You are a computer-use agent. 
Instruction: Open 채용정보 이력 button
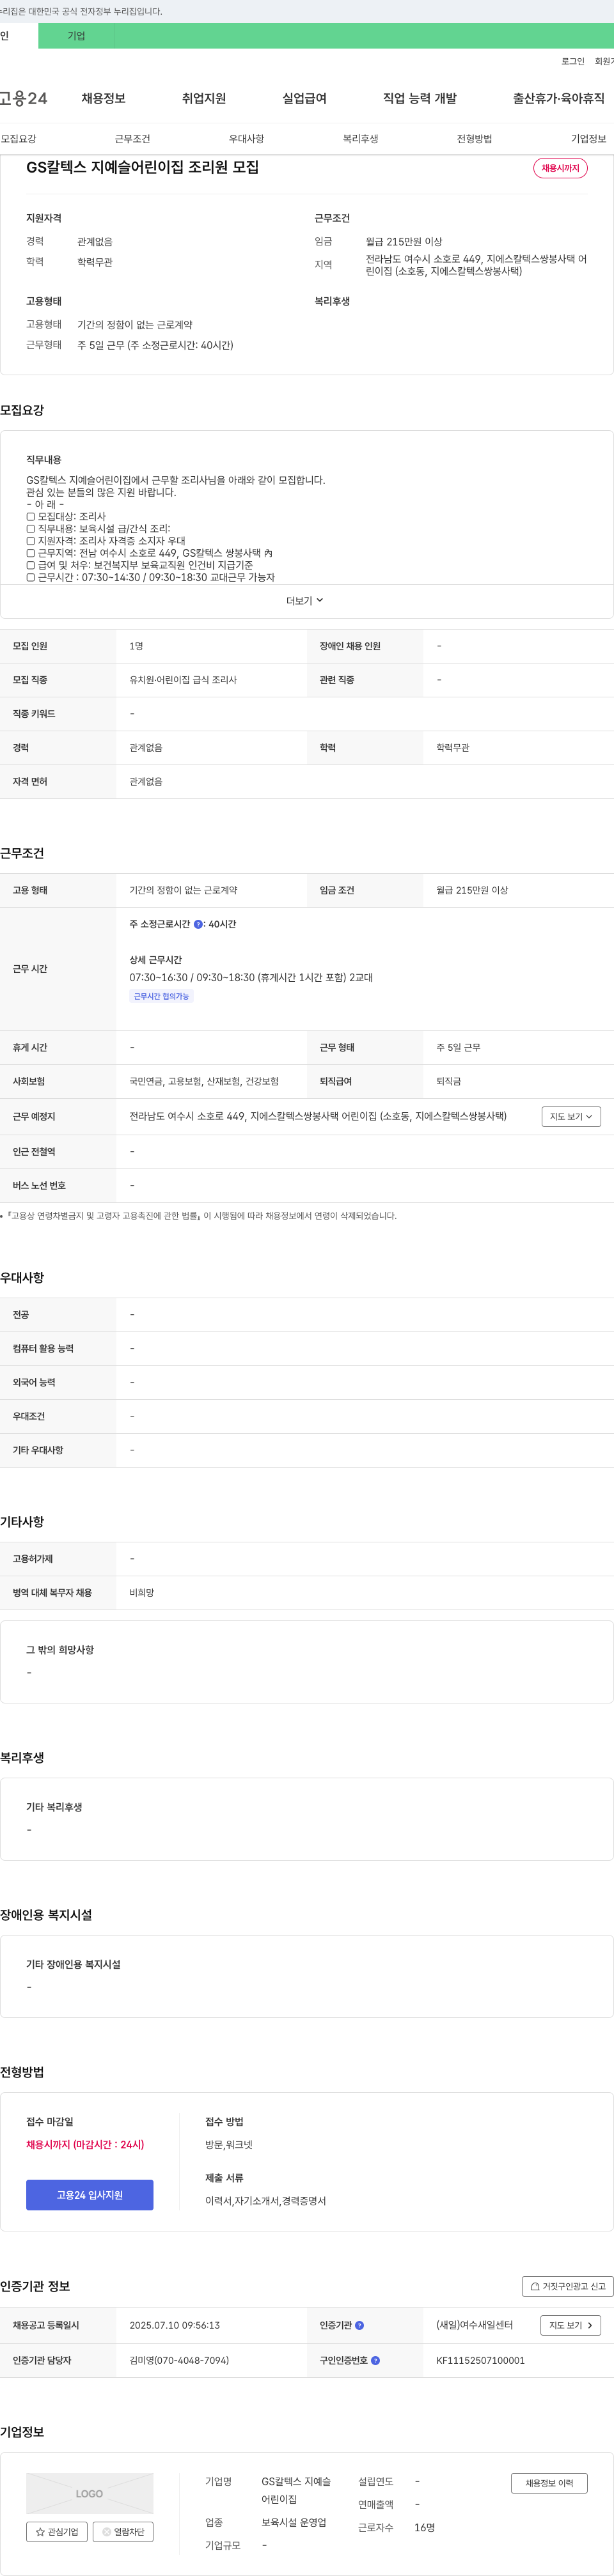tap(549, 2483)
